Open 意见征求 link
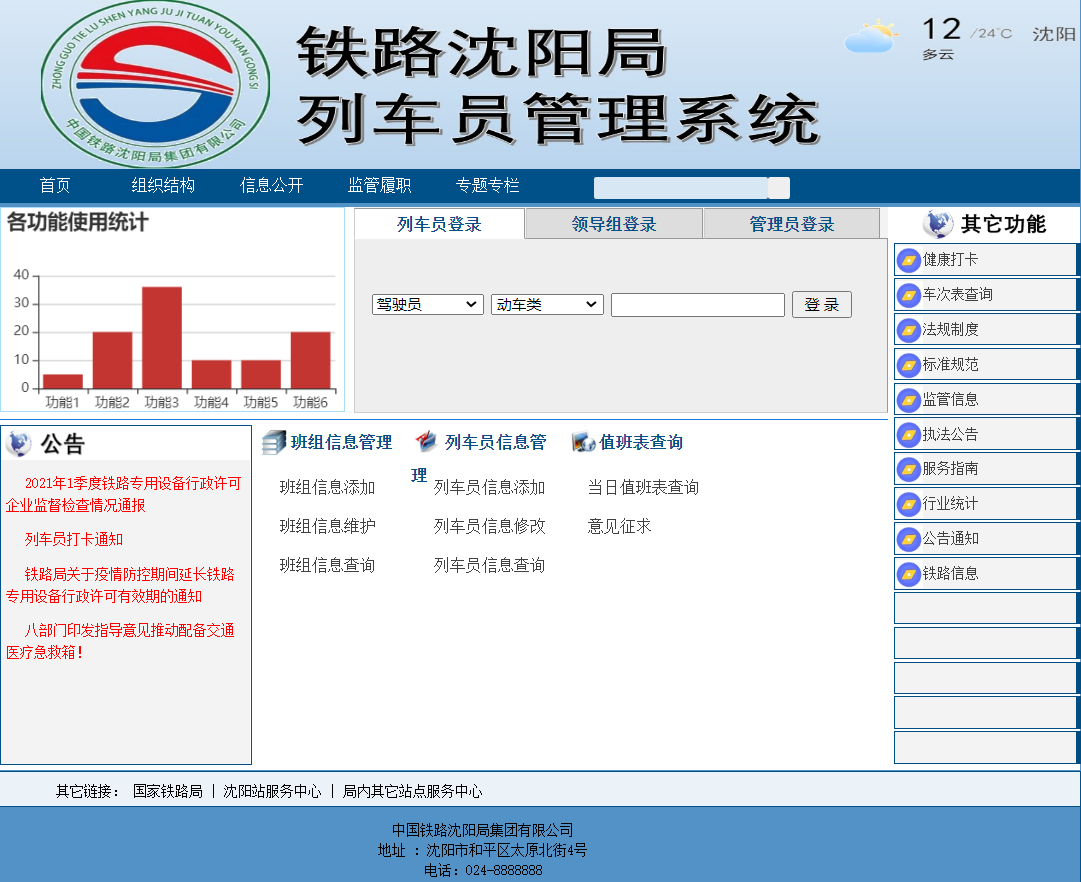The image size is (1081, 882). pyautogui.click(x=619, y=526)
